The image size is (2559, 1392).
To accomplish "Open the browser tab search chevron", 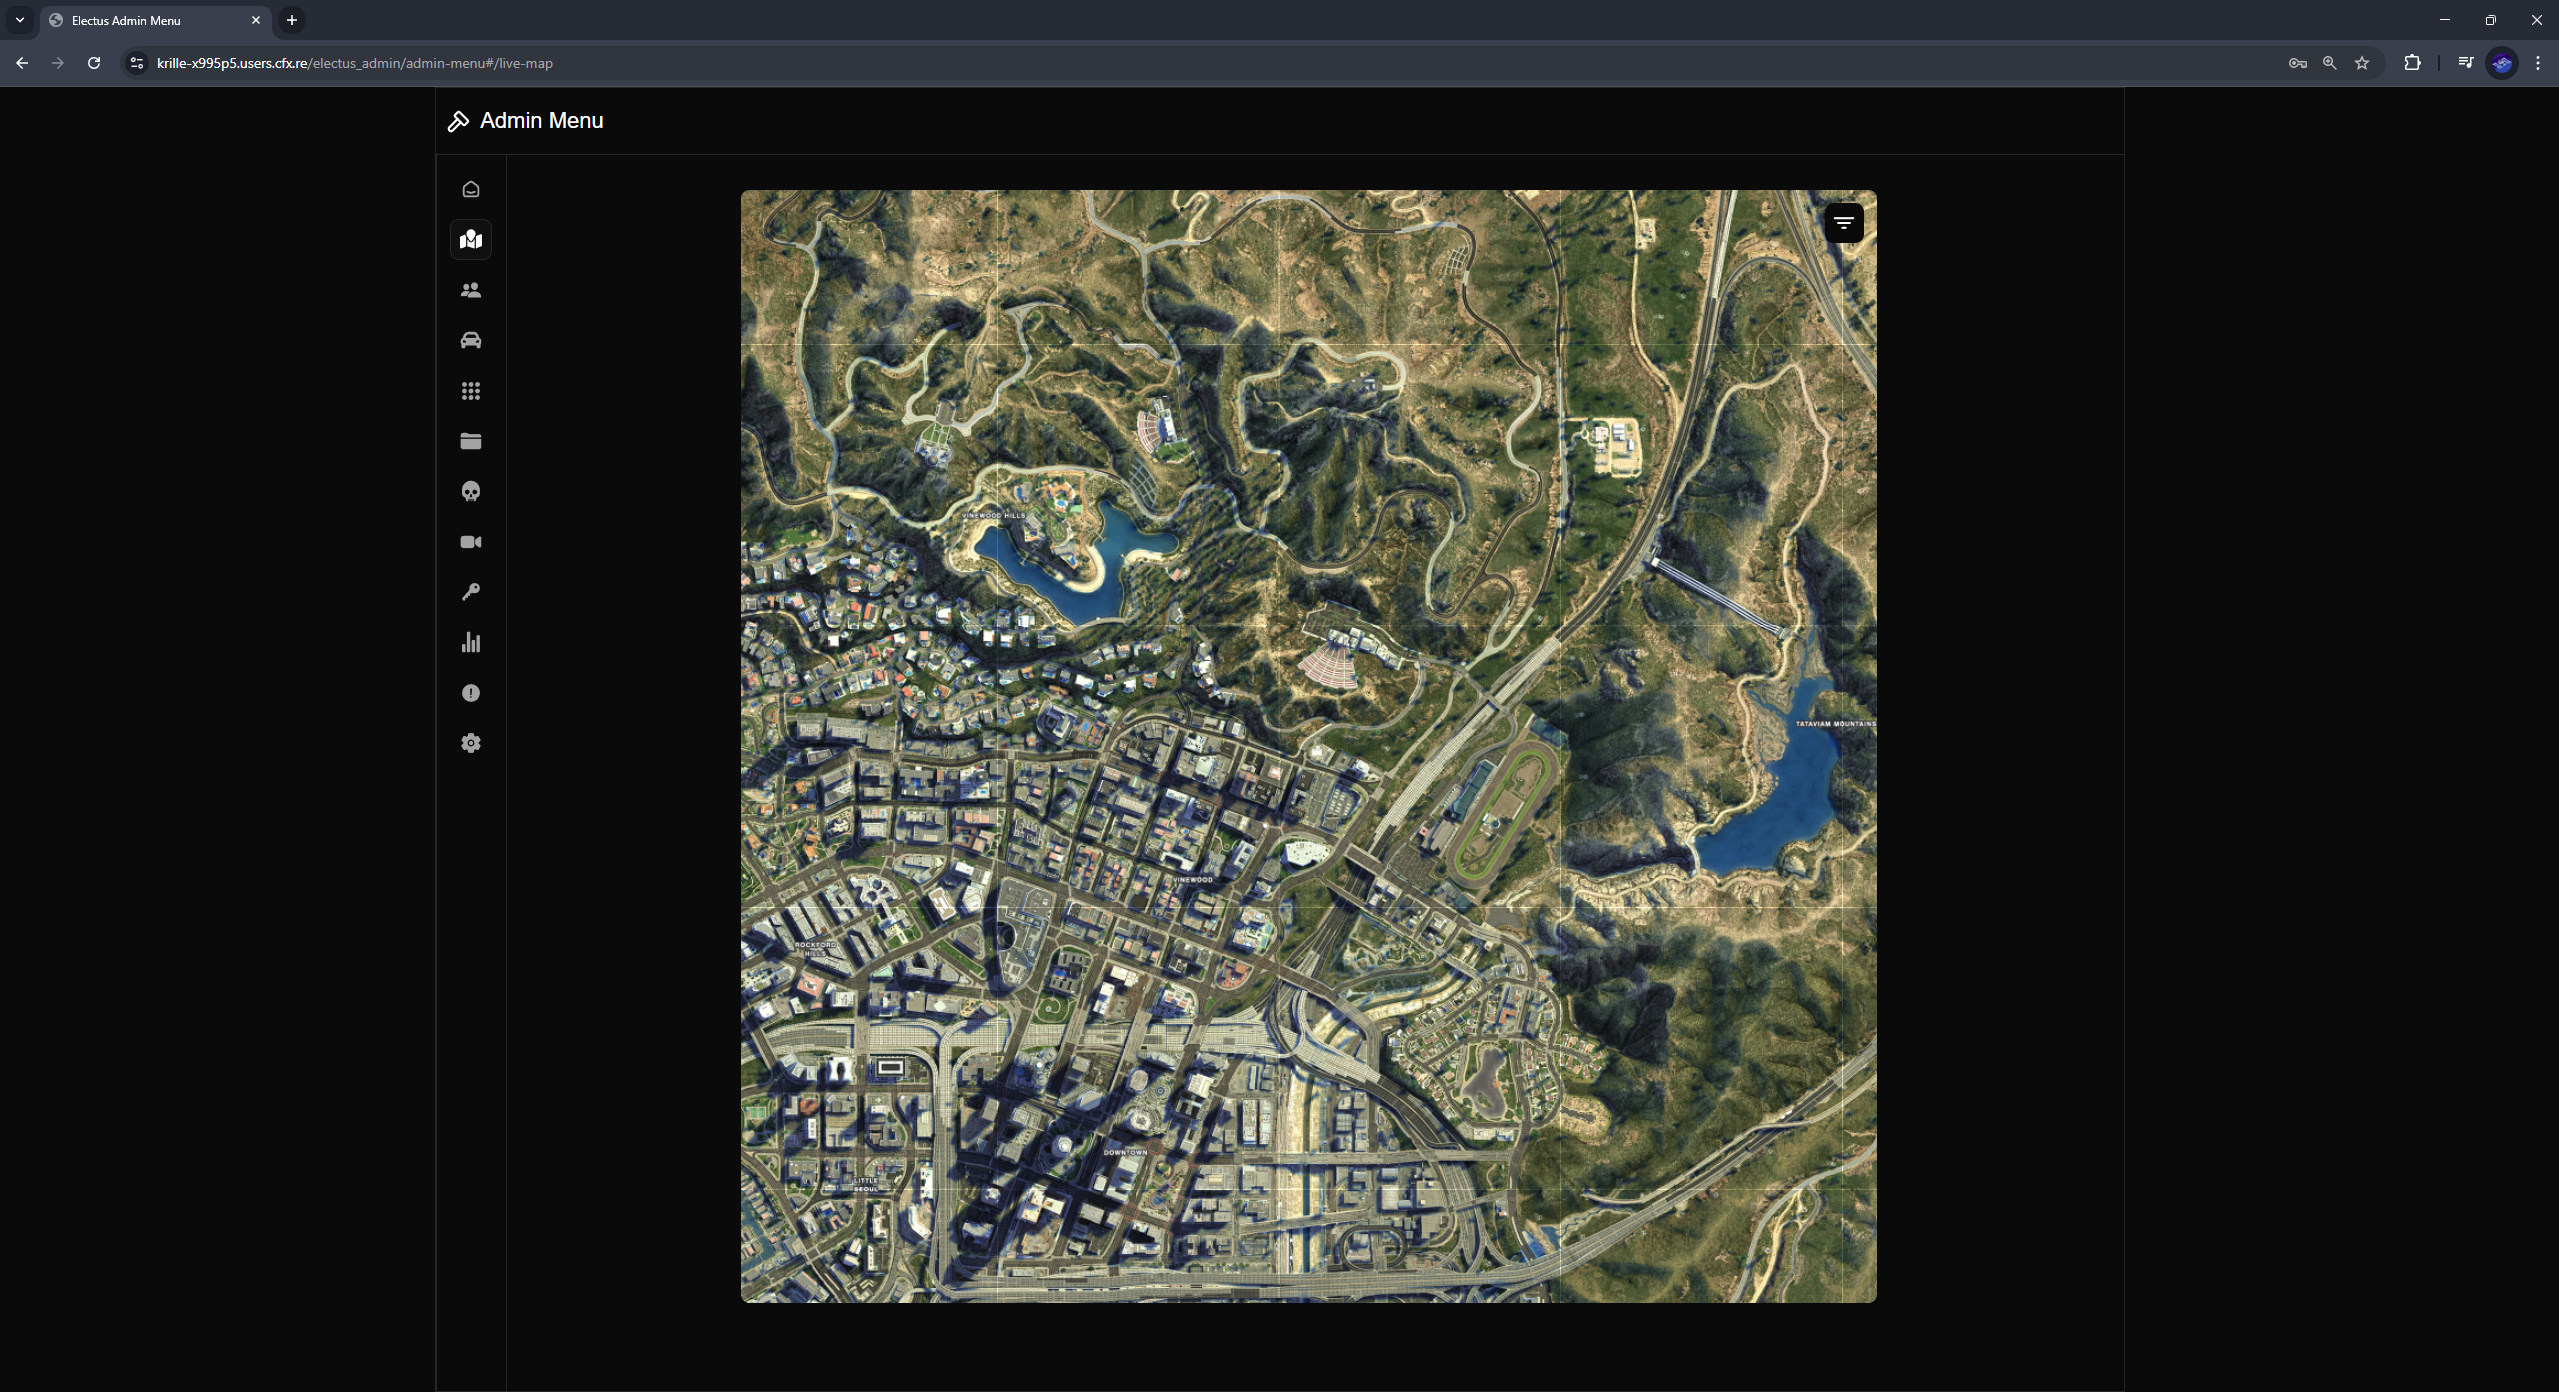I will 20,20.
